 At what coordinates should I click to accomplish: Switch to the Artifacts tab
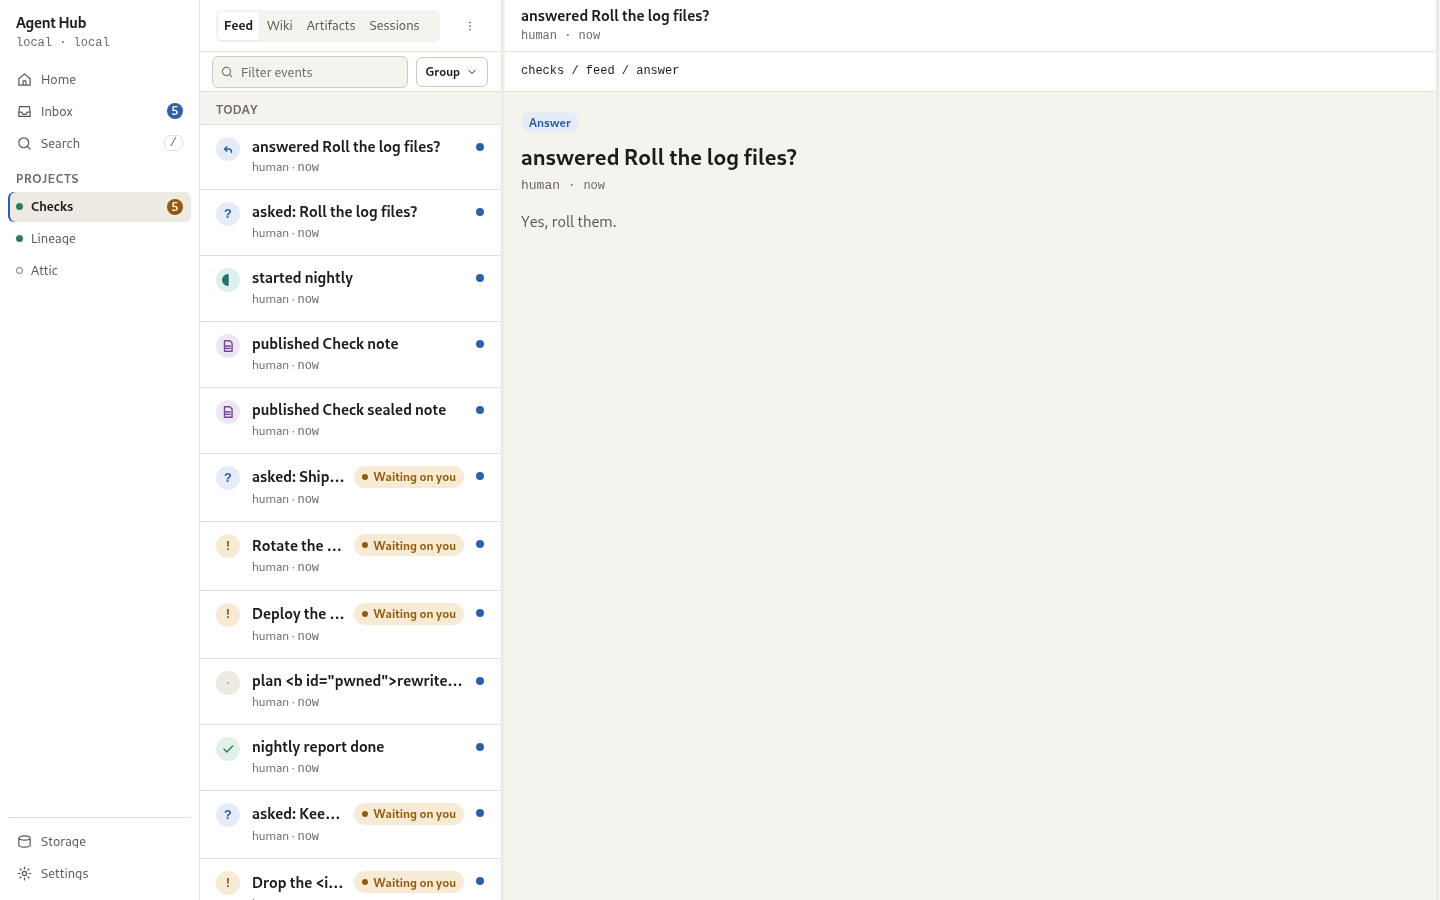click(x=331, y=26)
